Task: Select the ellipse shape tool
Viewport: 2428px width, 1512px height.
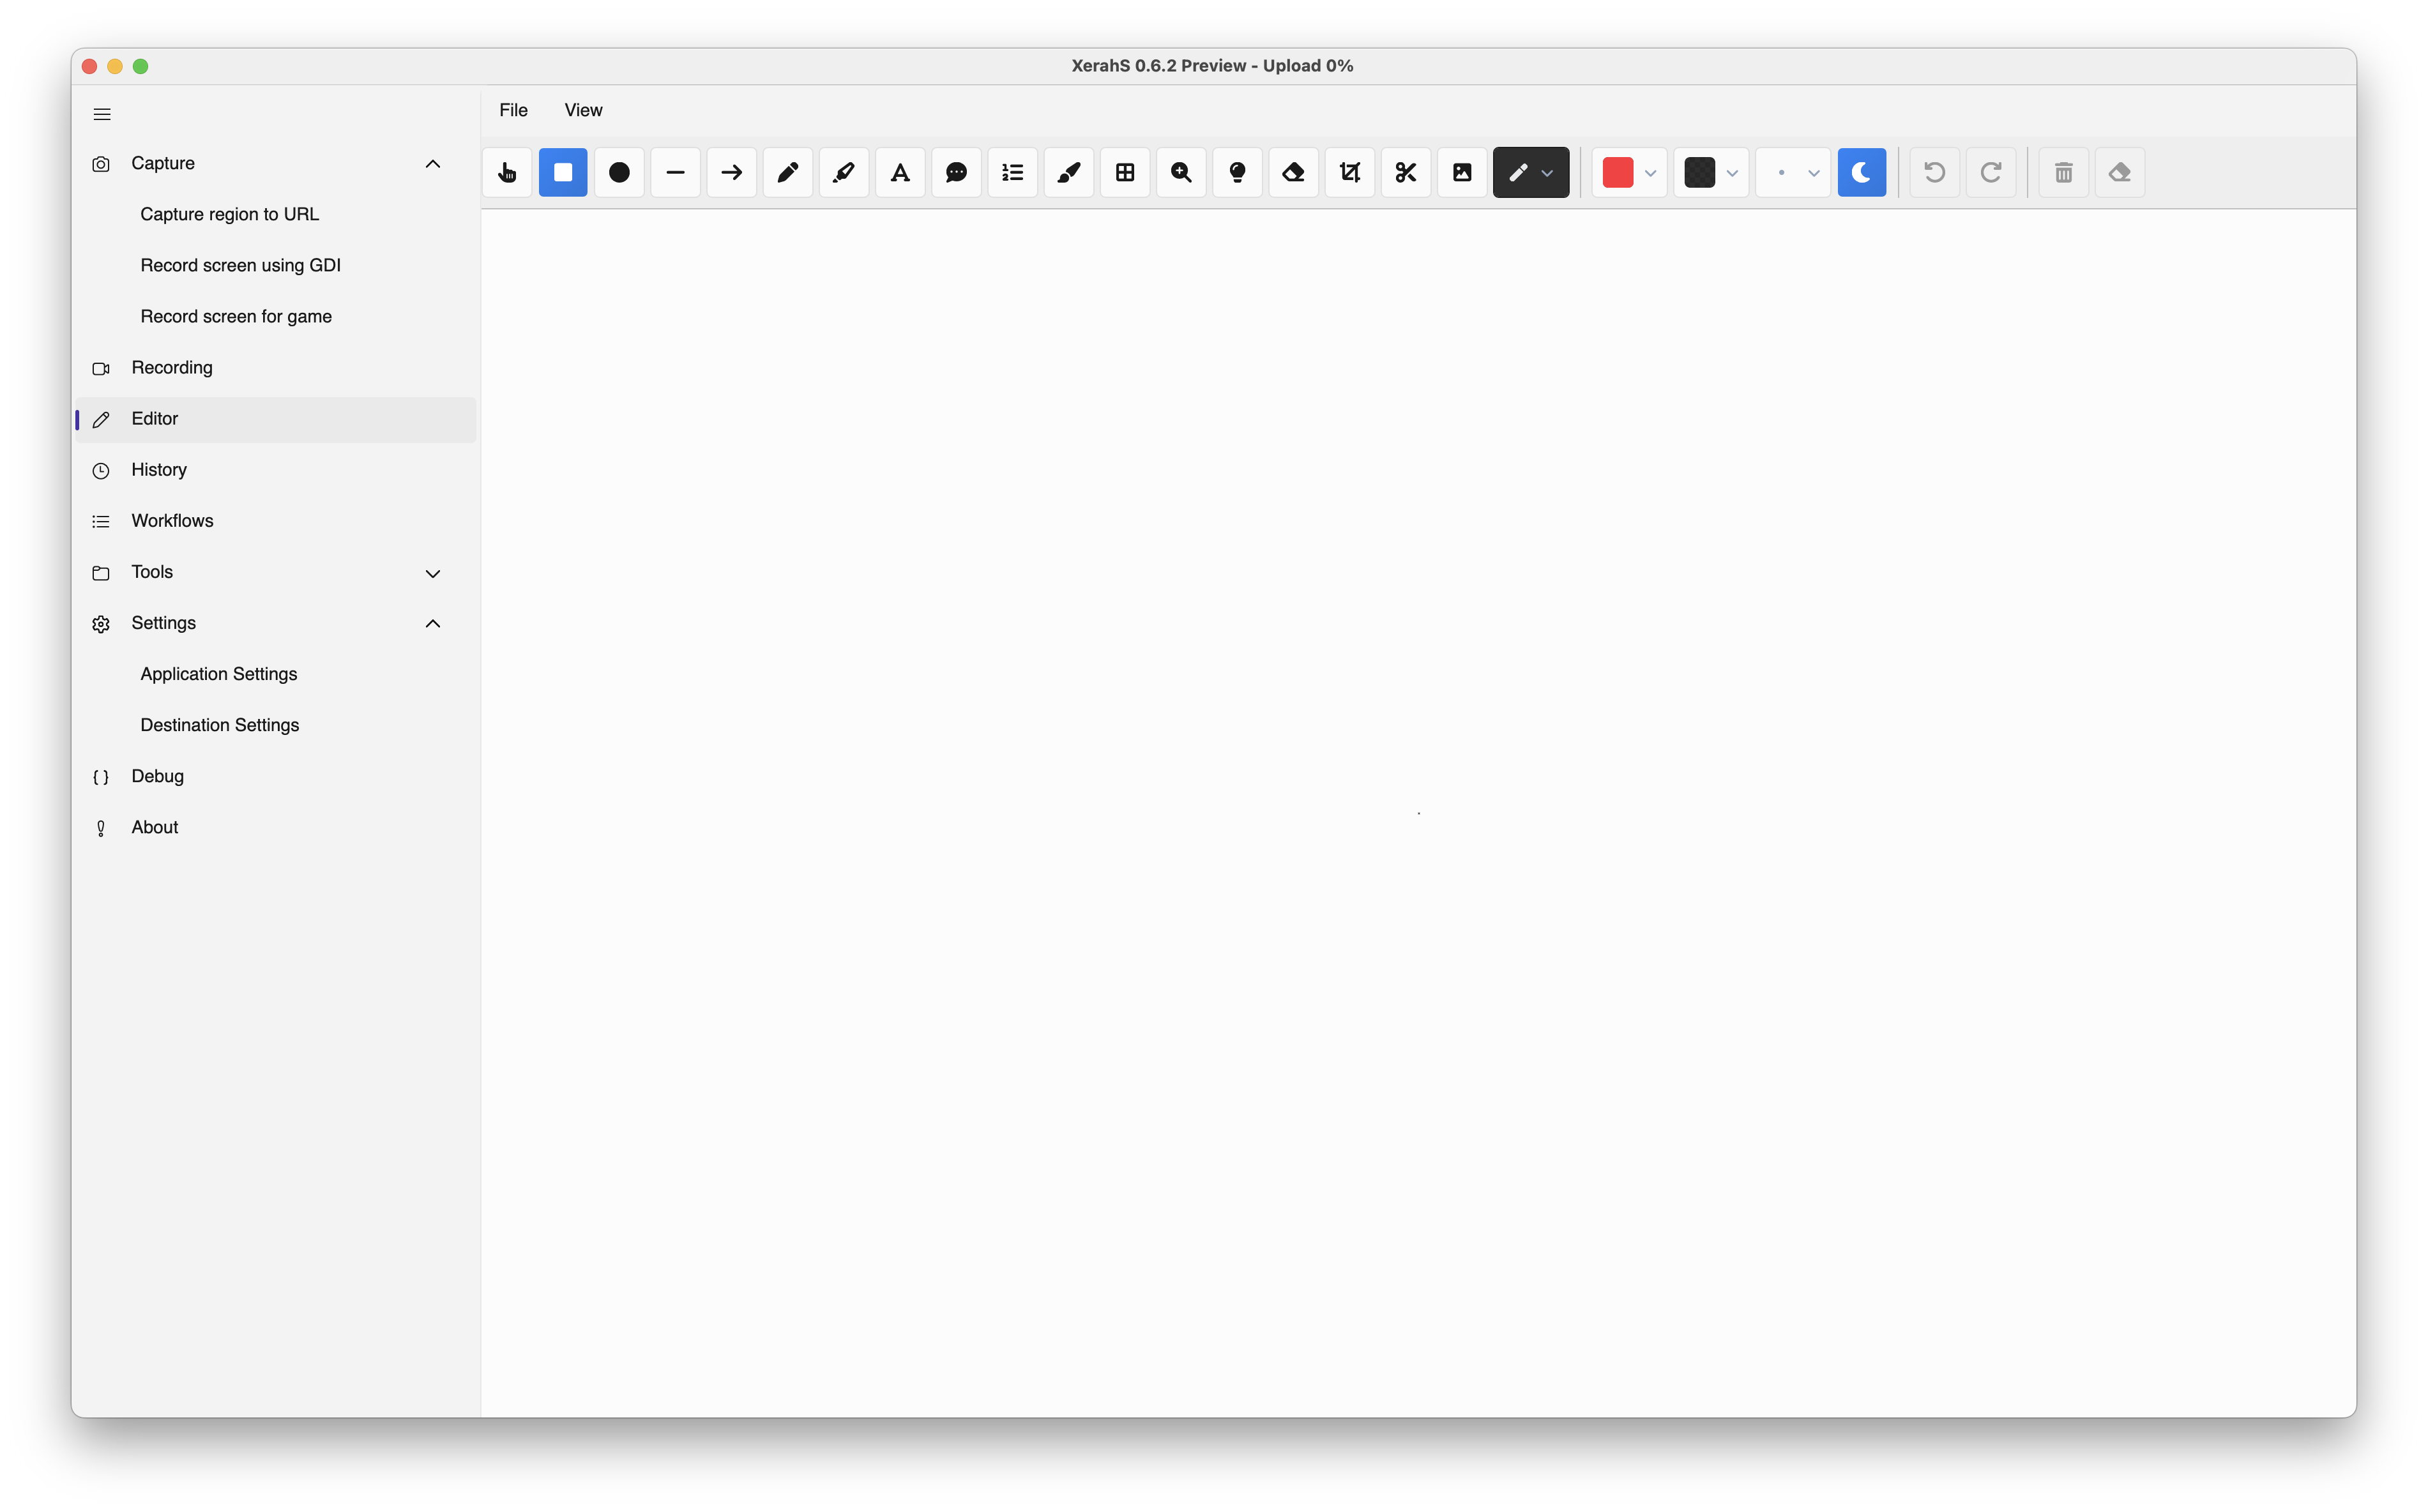Action: tap(619, 173)
